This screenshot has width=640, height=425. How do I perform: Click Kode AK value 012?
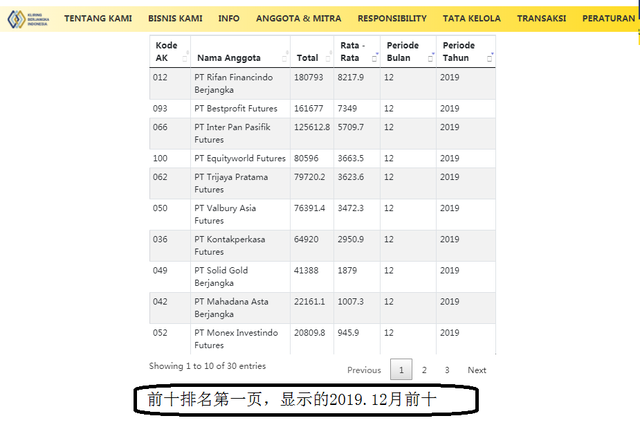coord(160,77)
